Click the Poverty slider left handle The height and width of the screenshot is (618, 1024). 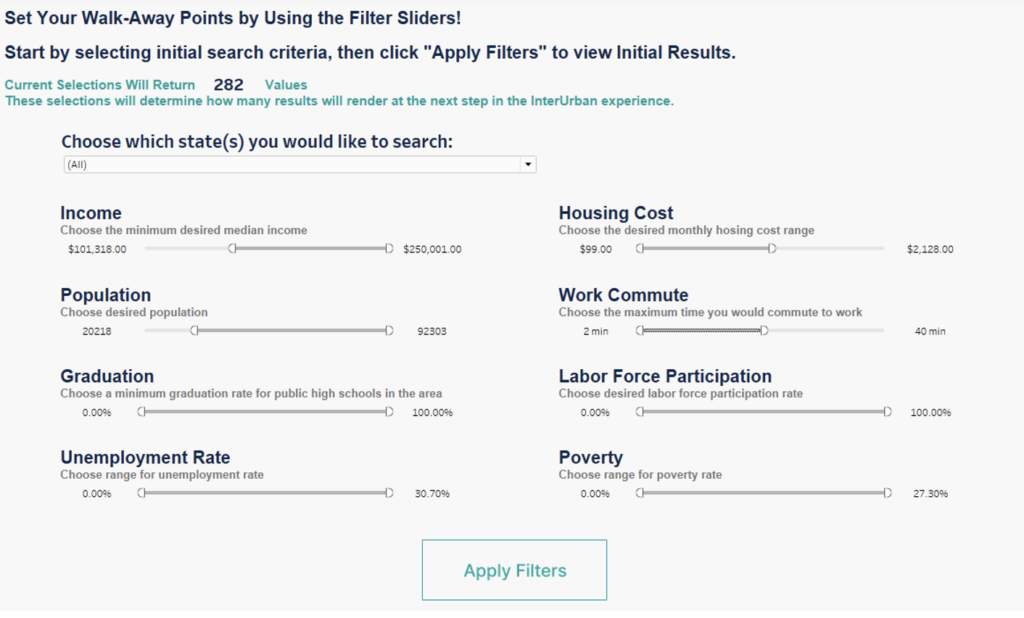coord(640,493)
